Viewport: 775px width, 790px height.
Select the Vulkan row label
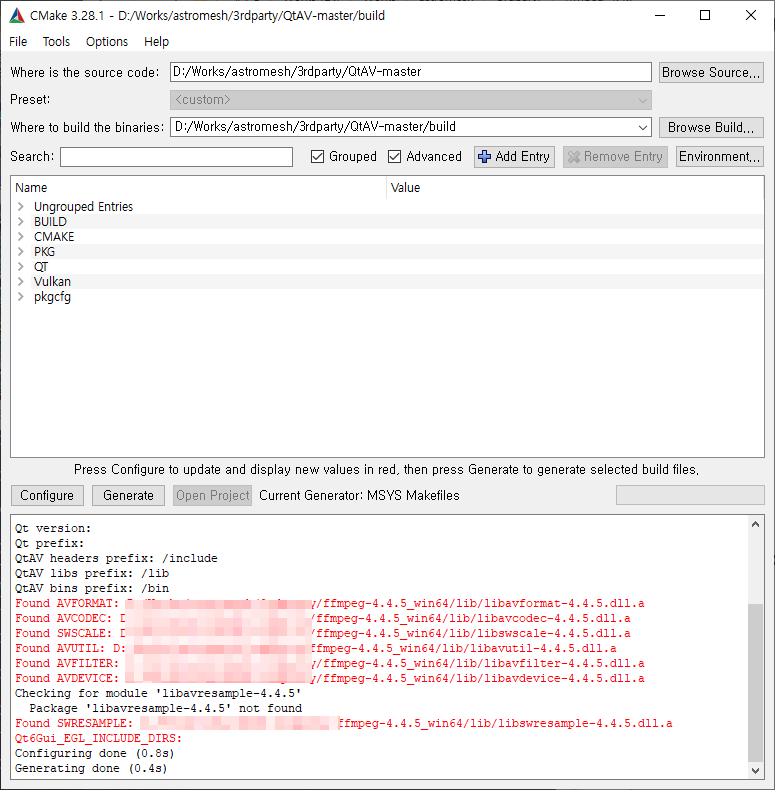coord(52,282)
